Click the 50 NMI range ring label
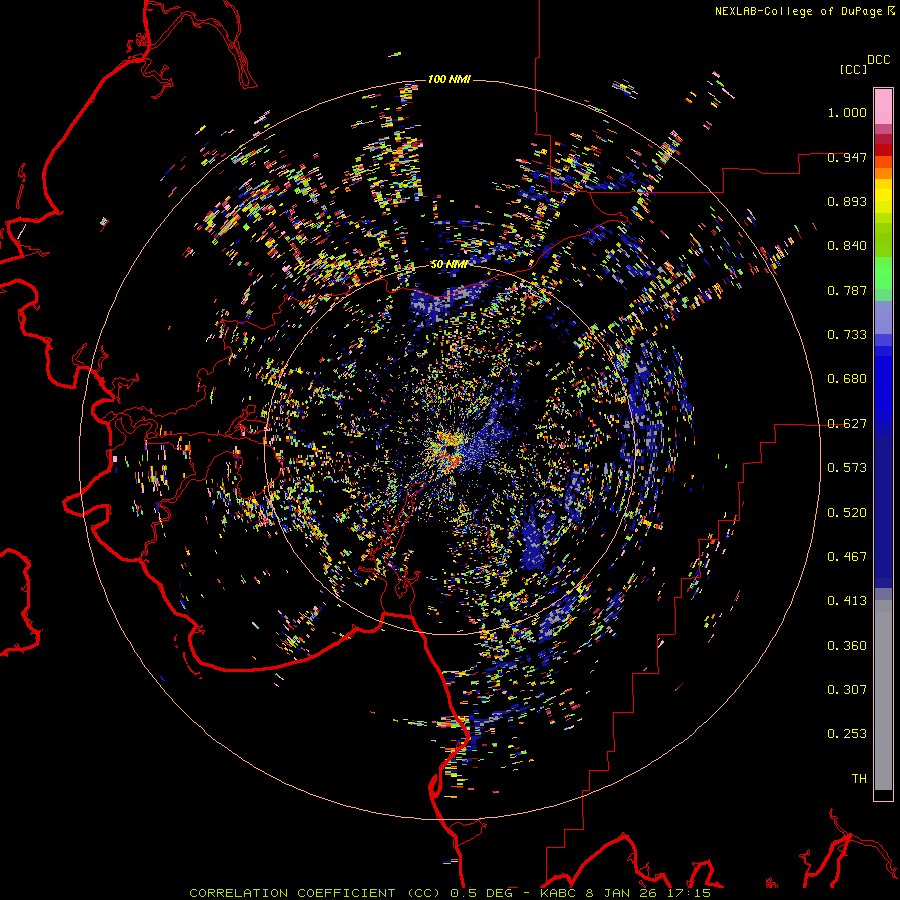 tap(449, 264)
